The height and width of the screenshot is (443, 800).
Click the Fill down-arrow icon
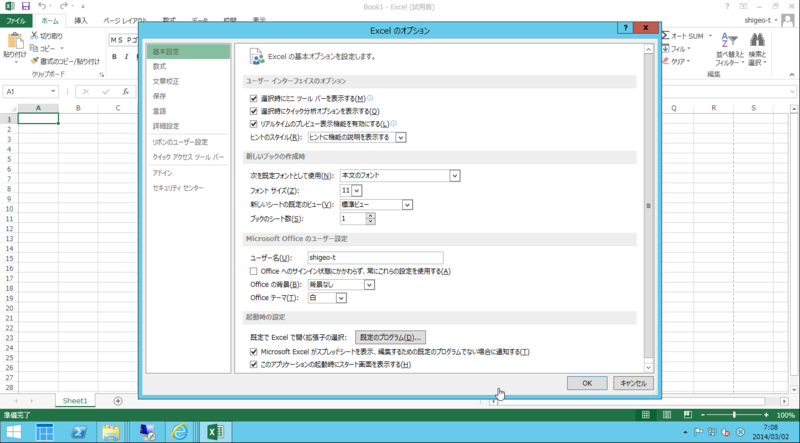pos(665,49)
